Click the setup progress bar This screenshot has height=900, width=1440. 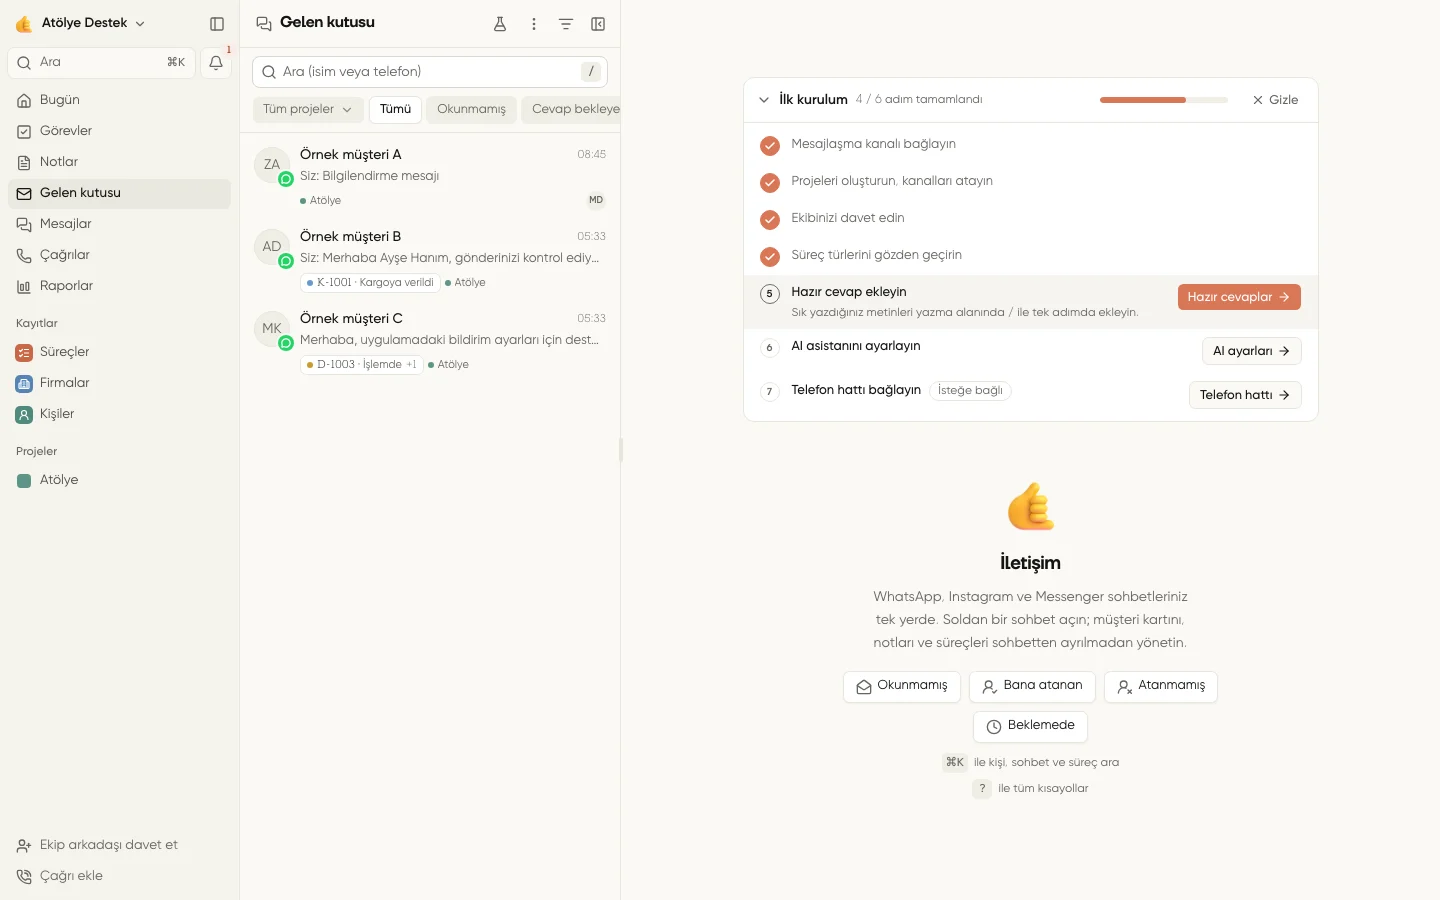(x=1163, y=100)
